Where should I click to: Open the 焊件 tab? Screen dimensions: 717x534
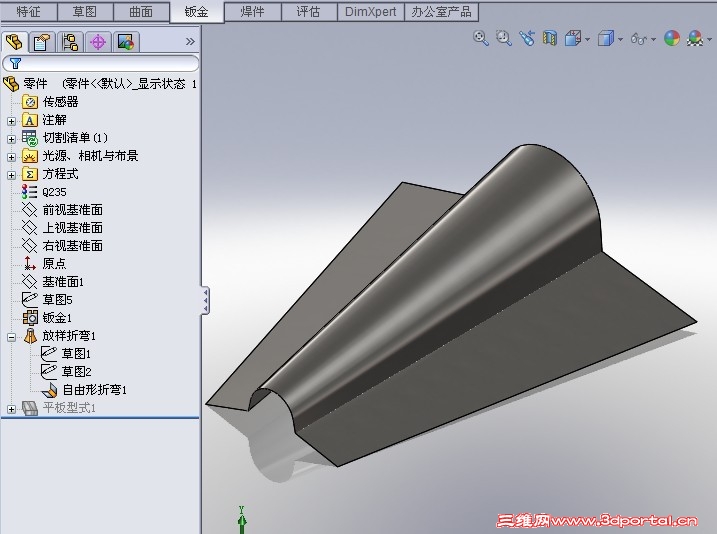click(x=252, y=11)
